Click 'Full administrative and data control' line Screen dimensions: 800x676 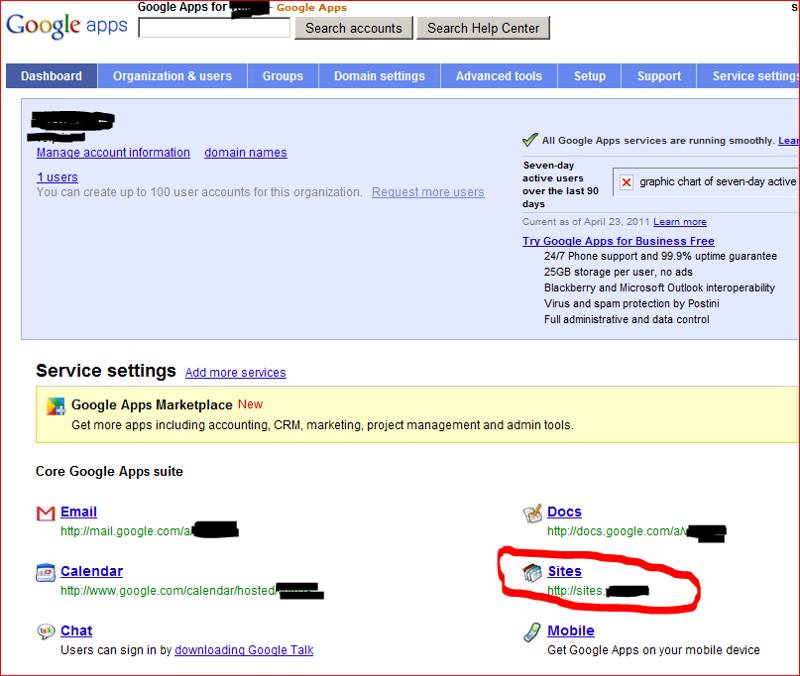coord(627,319)
